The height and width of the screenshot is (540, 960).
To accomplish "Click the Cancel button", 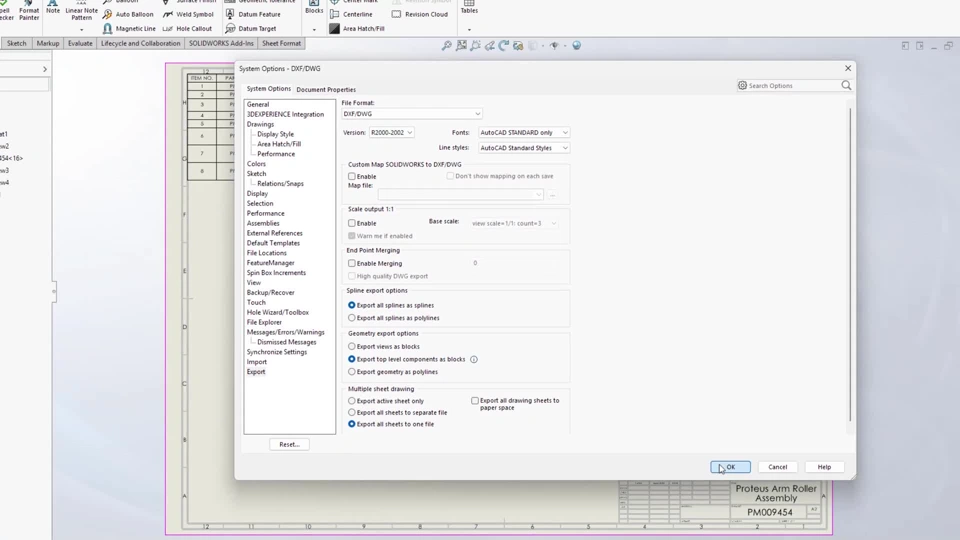I will tap(778, 467).
